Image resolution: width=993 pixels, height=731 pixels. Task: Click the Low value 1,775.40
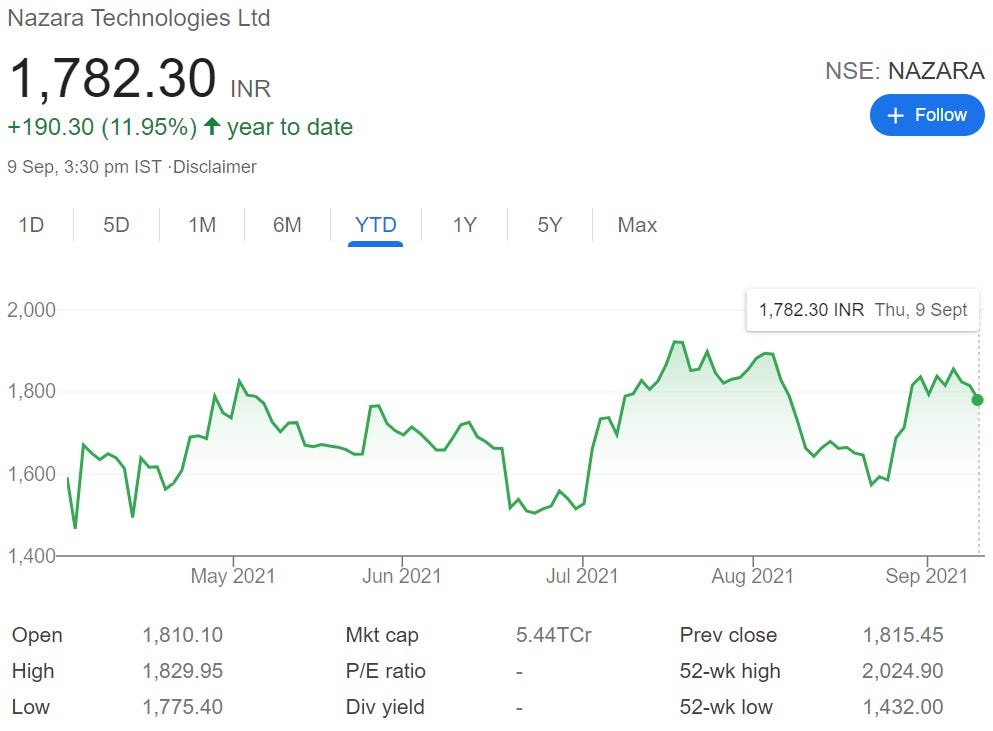182,707
